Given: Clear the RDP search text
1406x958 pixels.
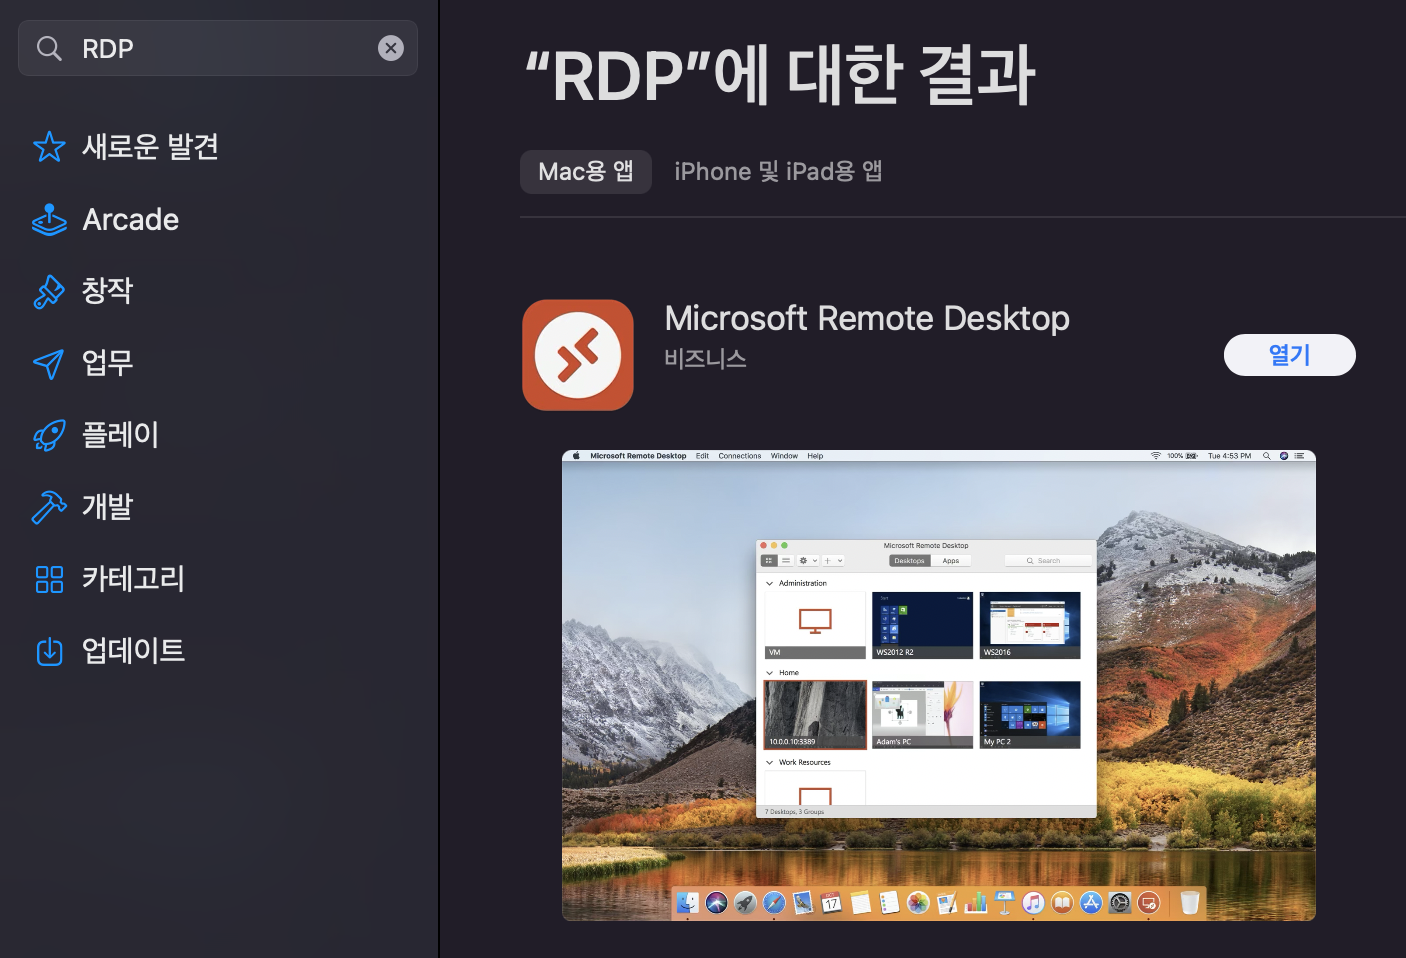Looking at the screenshot, I should [391, 48].
